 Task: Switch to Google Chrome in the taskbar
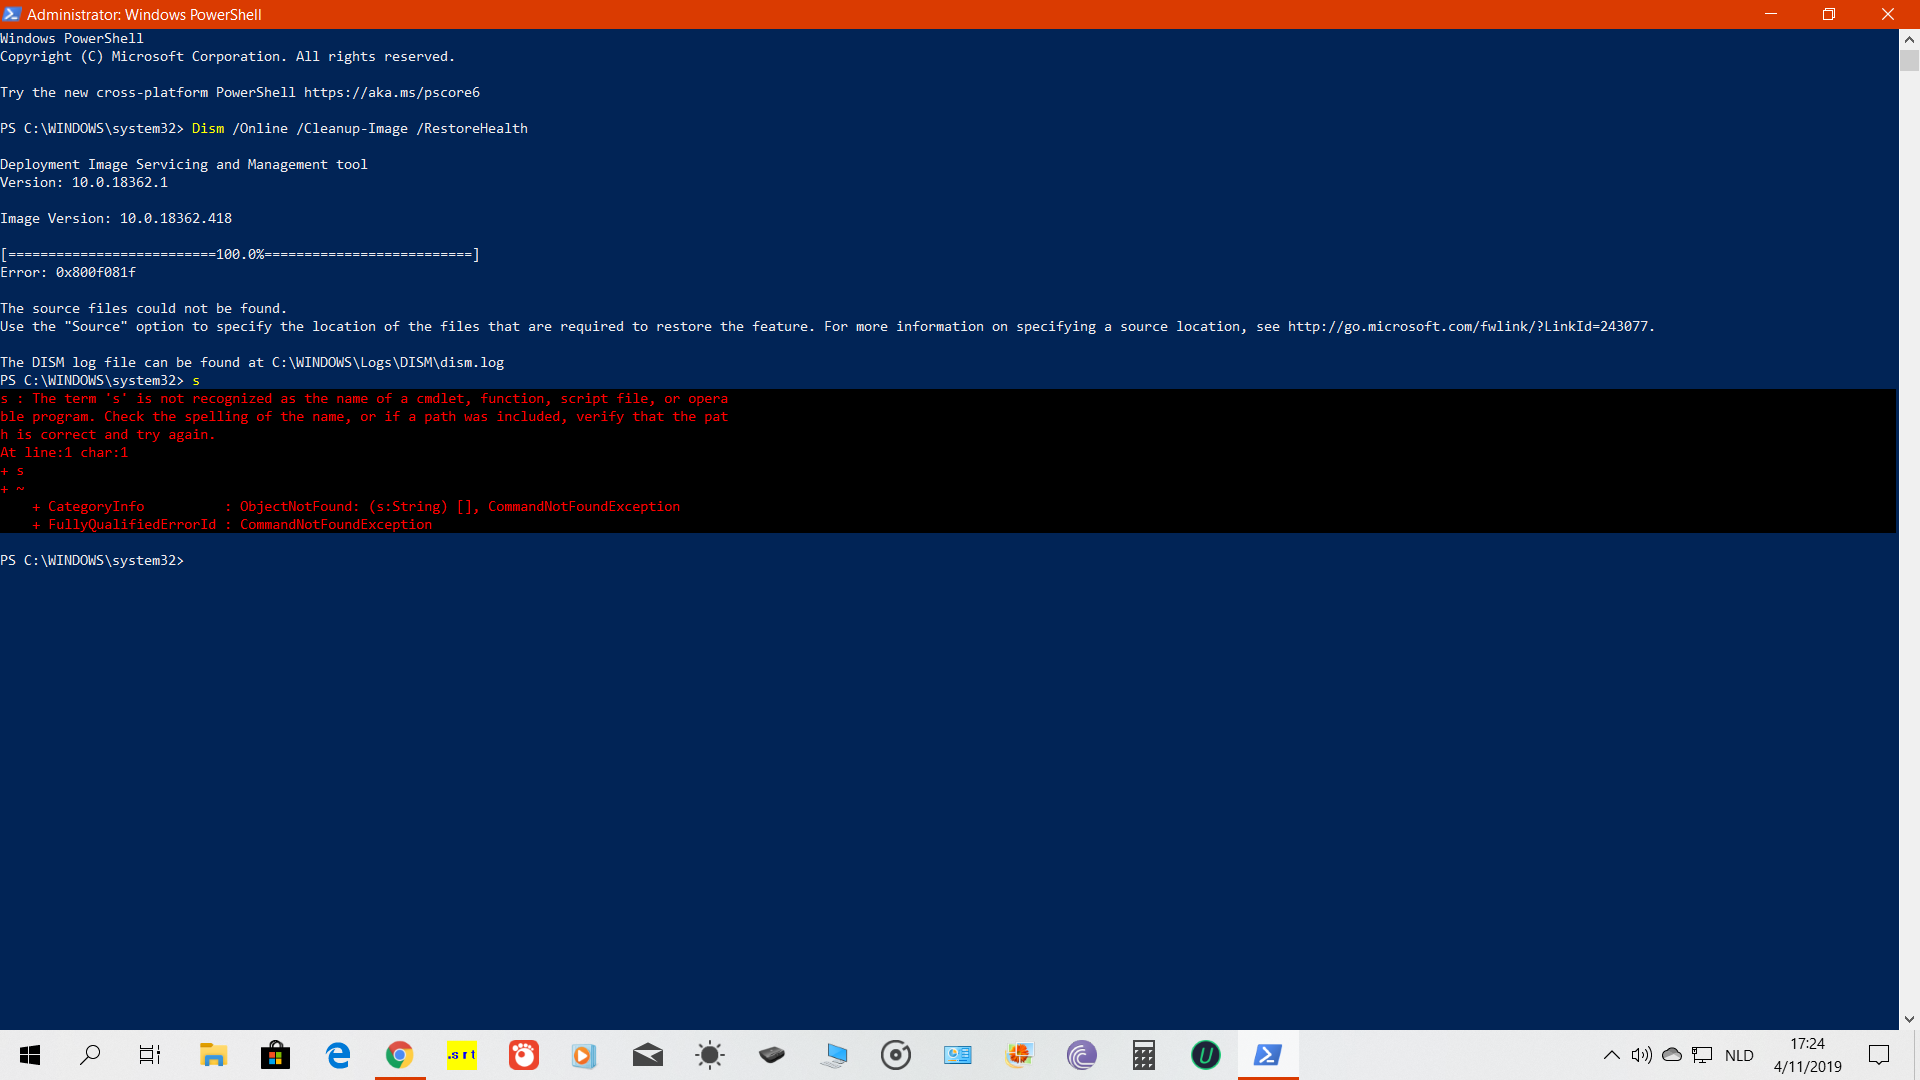coord(400,1055)
